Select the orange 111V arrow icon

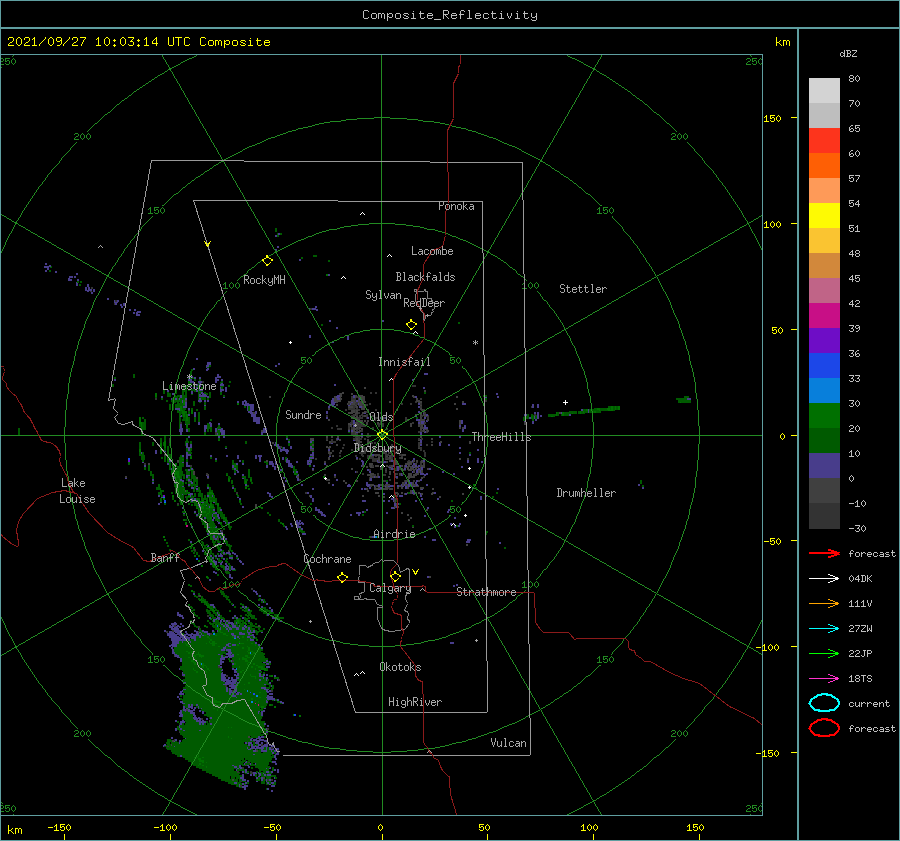[824, 603]
